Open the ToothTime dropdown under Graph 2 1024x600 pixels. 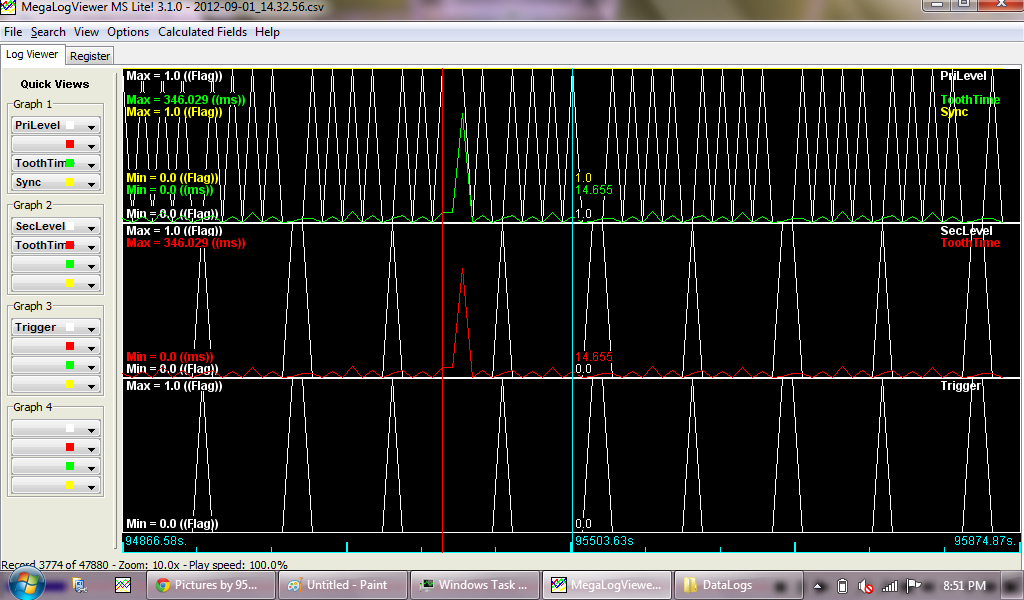[x=55, y=245]
